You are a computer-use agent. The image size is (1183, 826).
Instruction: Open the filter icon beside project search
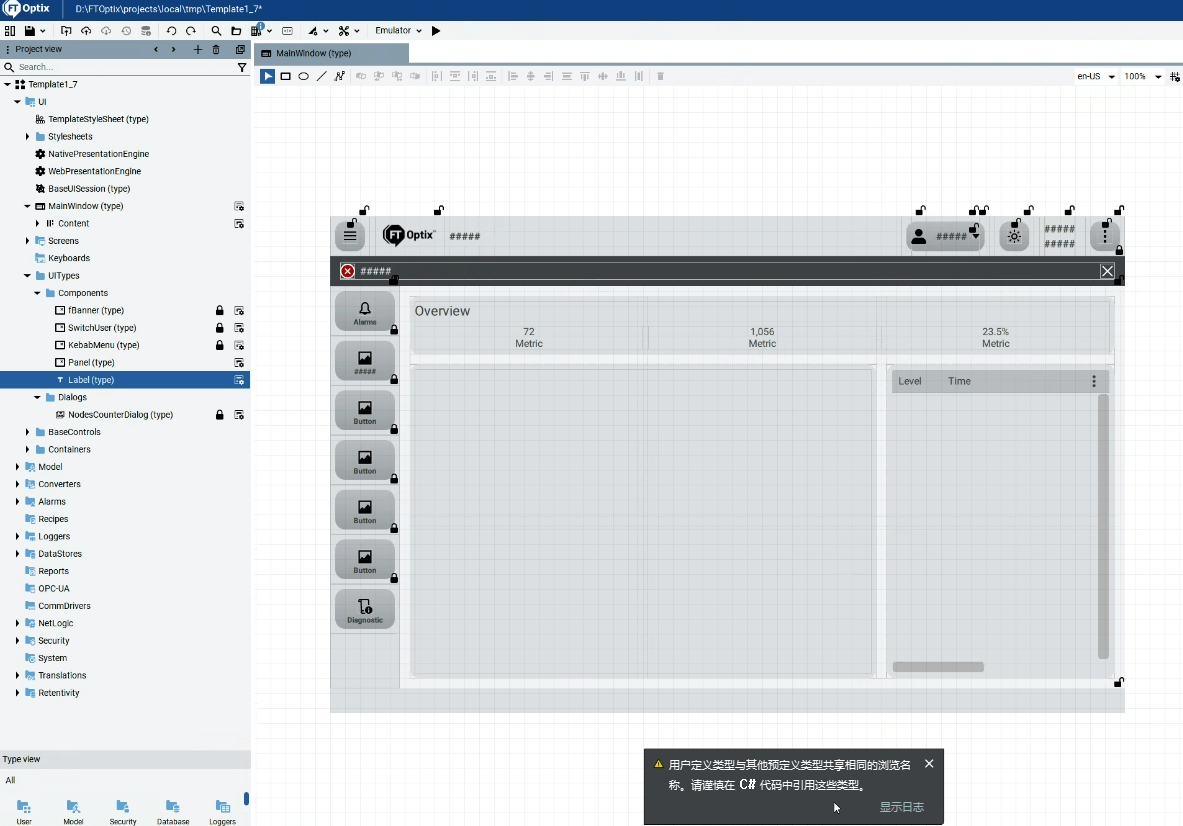tap(242, 67)
